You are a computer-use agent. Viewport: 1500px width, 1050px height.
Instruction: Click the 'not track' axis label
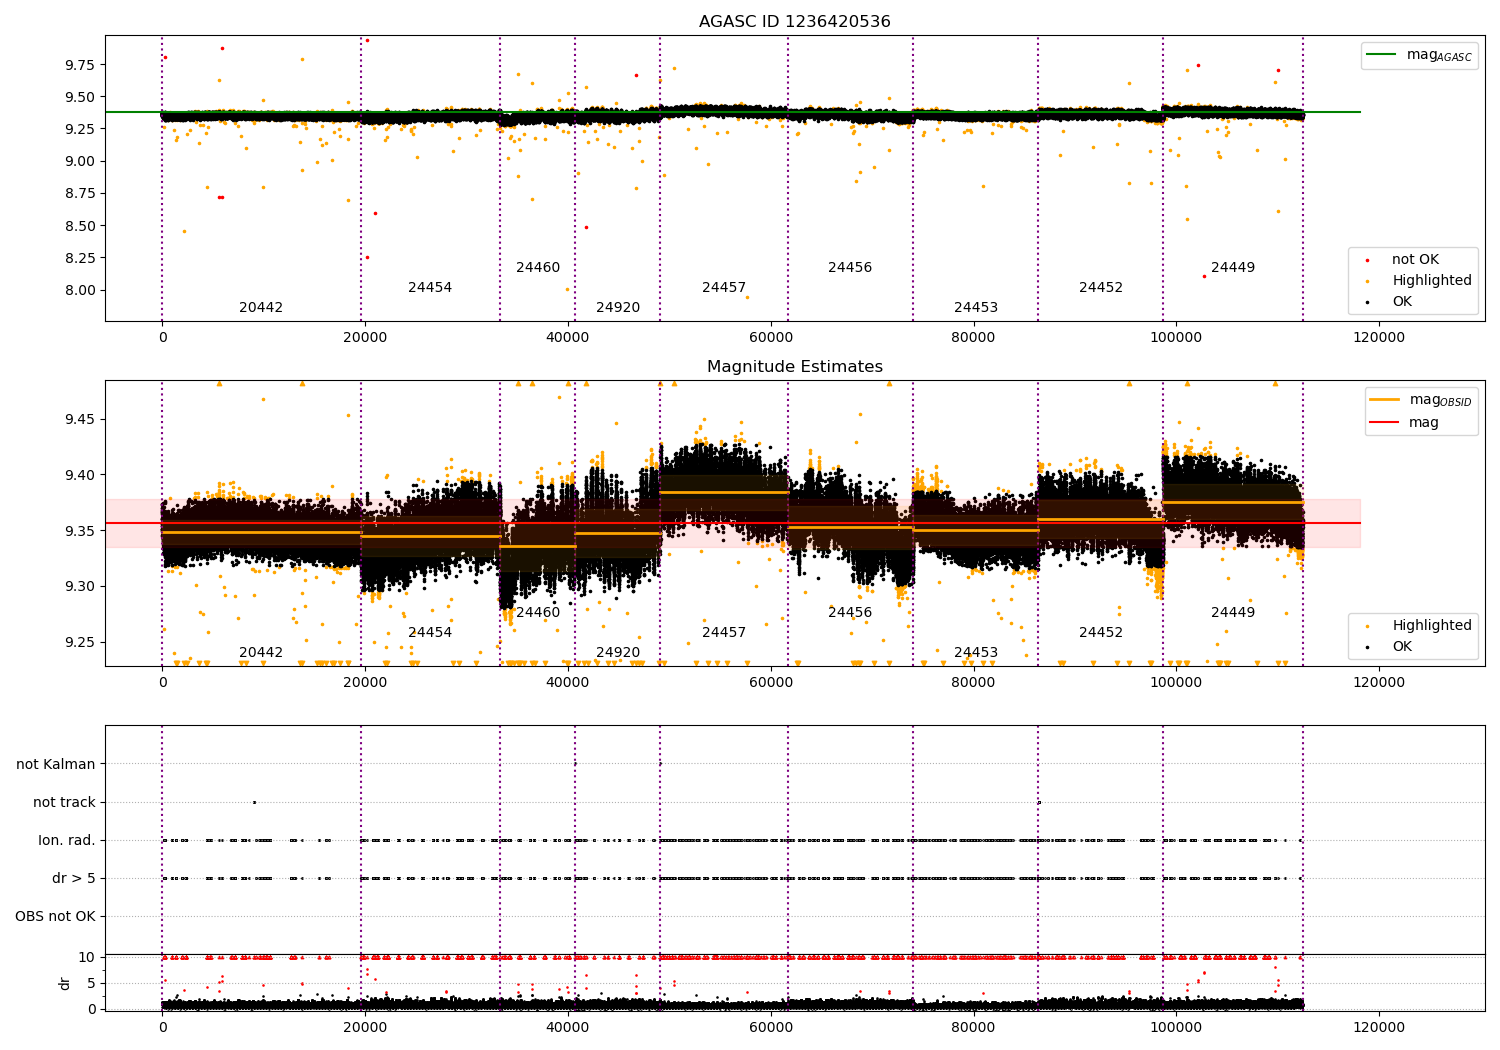(64, 802)
